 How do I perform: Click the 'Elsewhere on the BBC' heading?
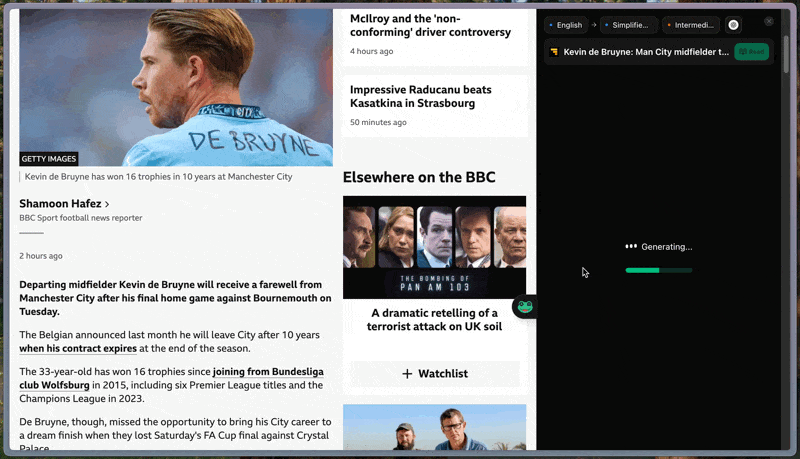[419, 177]
